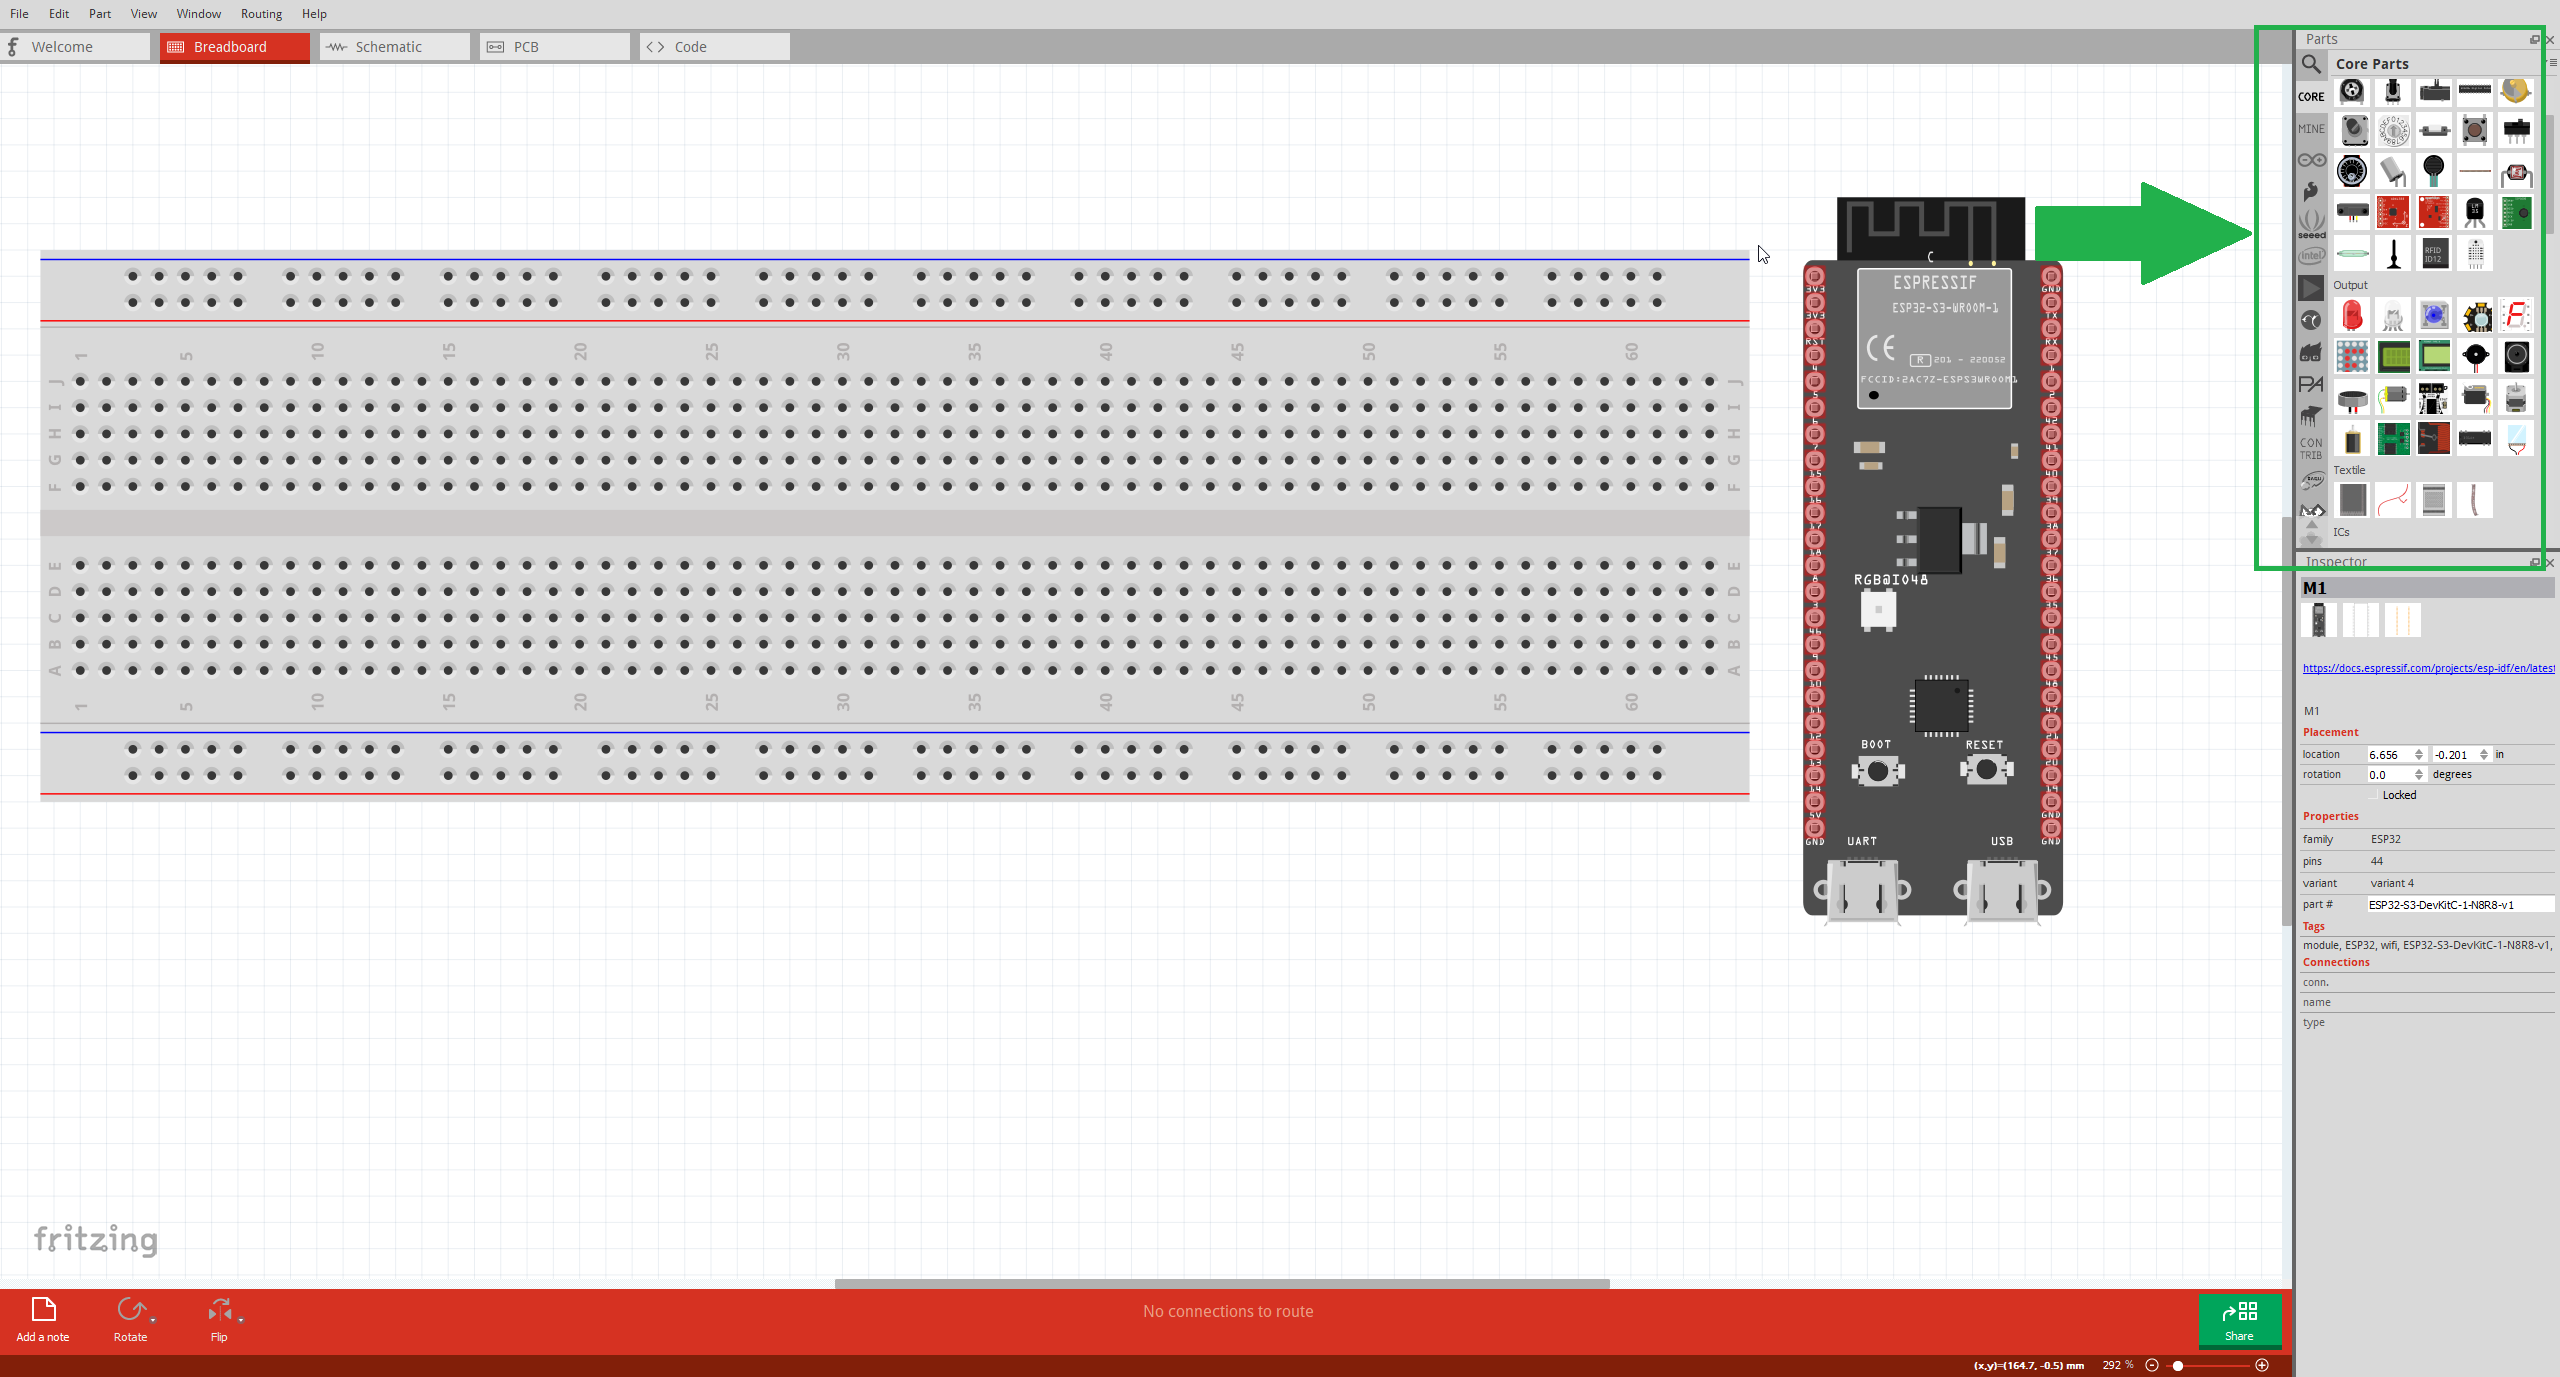Open the Part menu
The image size is (2560, 1377).
(100, 13)
